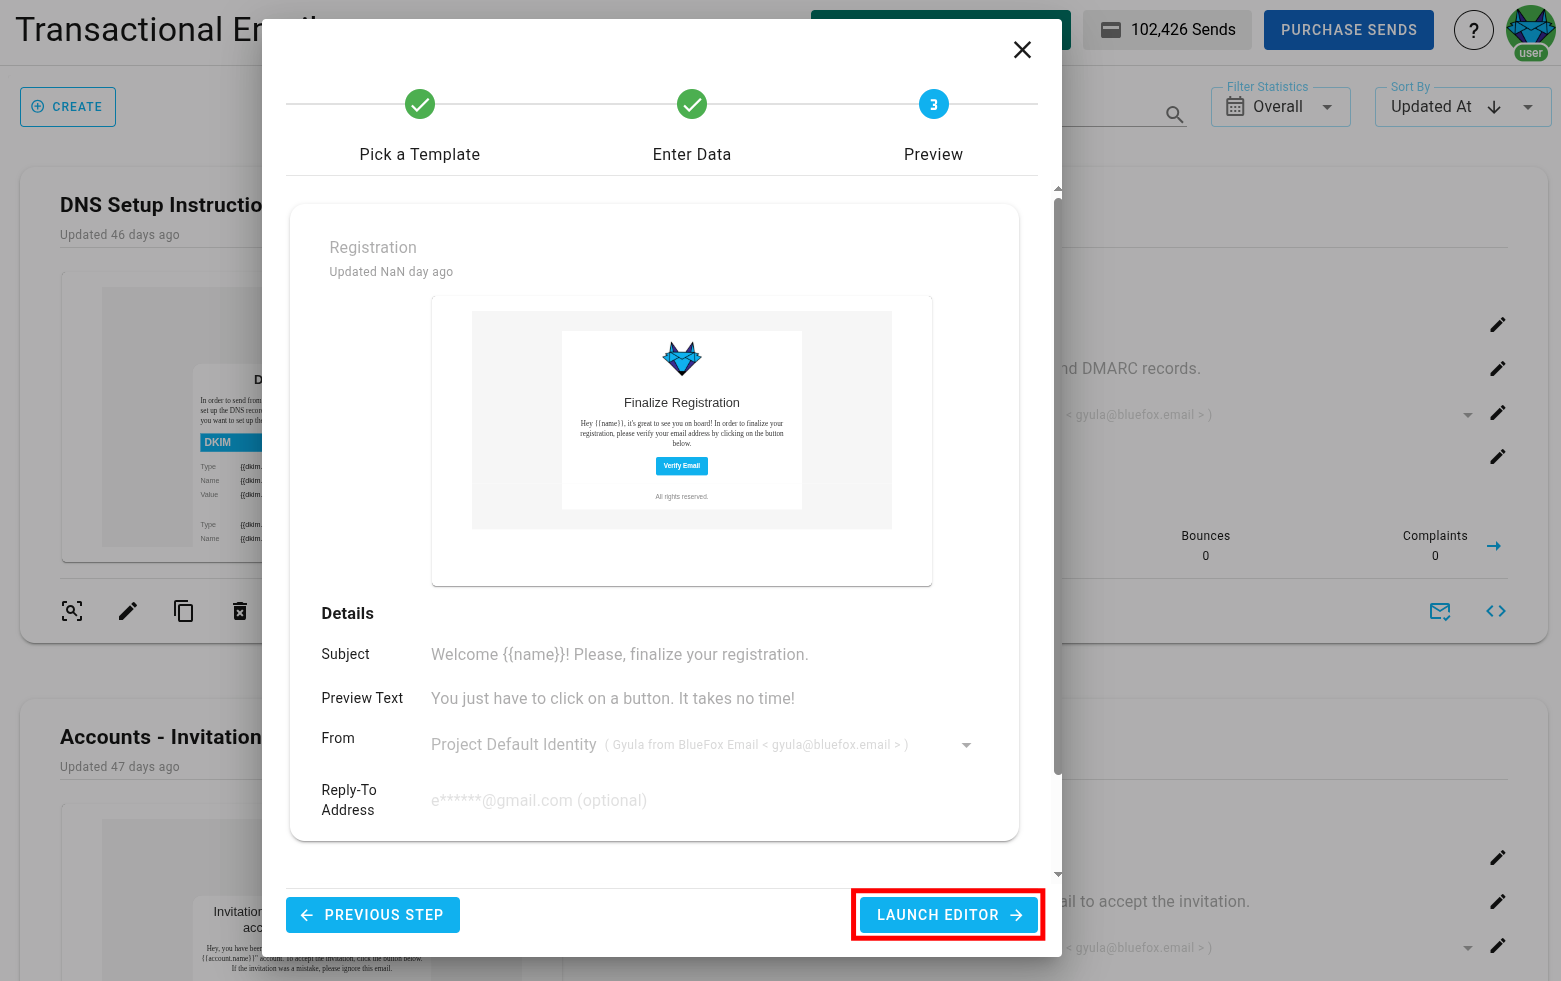Click the LAUNCH EDITOR button
This screenshot has height=981, width=1561.
(947, 914)
